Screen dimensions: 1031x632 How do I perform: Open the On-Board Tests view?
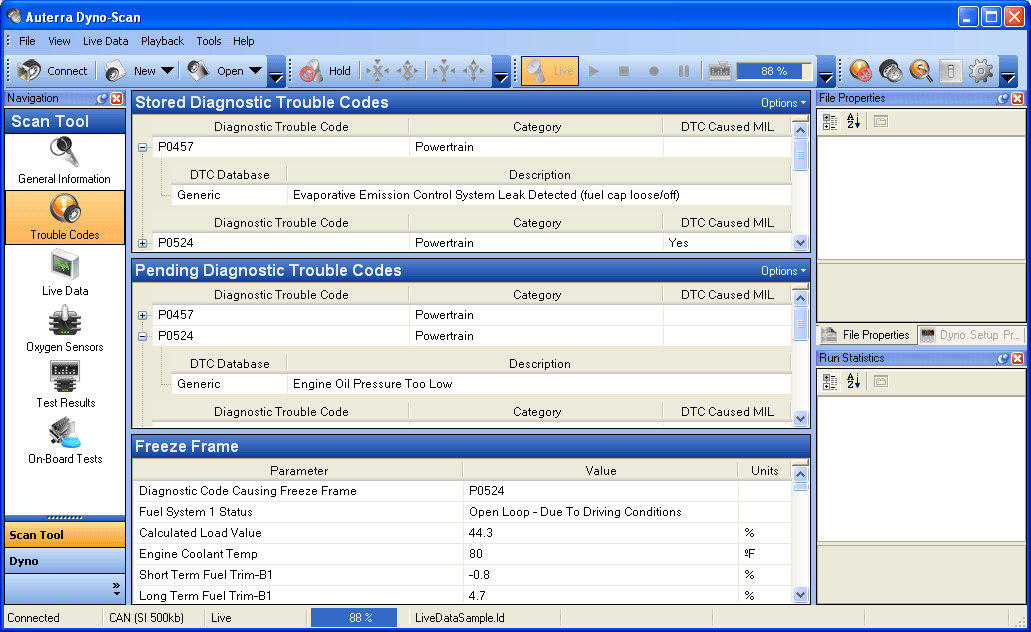[x=65, y=442]
